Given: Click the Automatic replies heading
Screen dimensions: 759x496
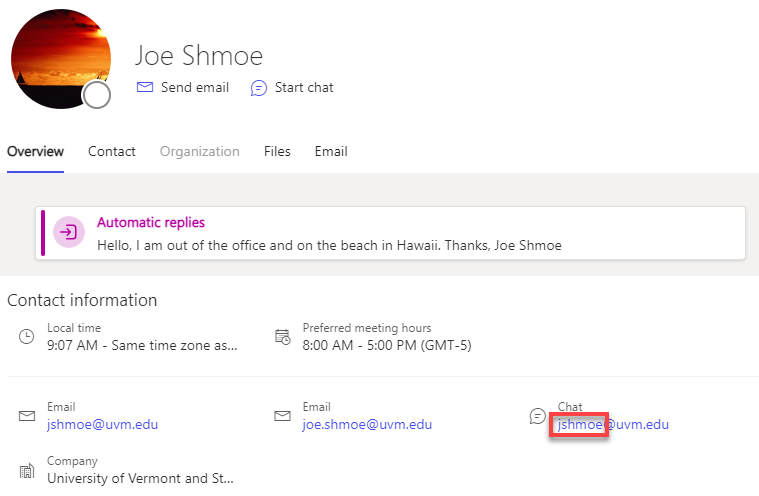Looking at the screenshot, I should pos(151,222).
